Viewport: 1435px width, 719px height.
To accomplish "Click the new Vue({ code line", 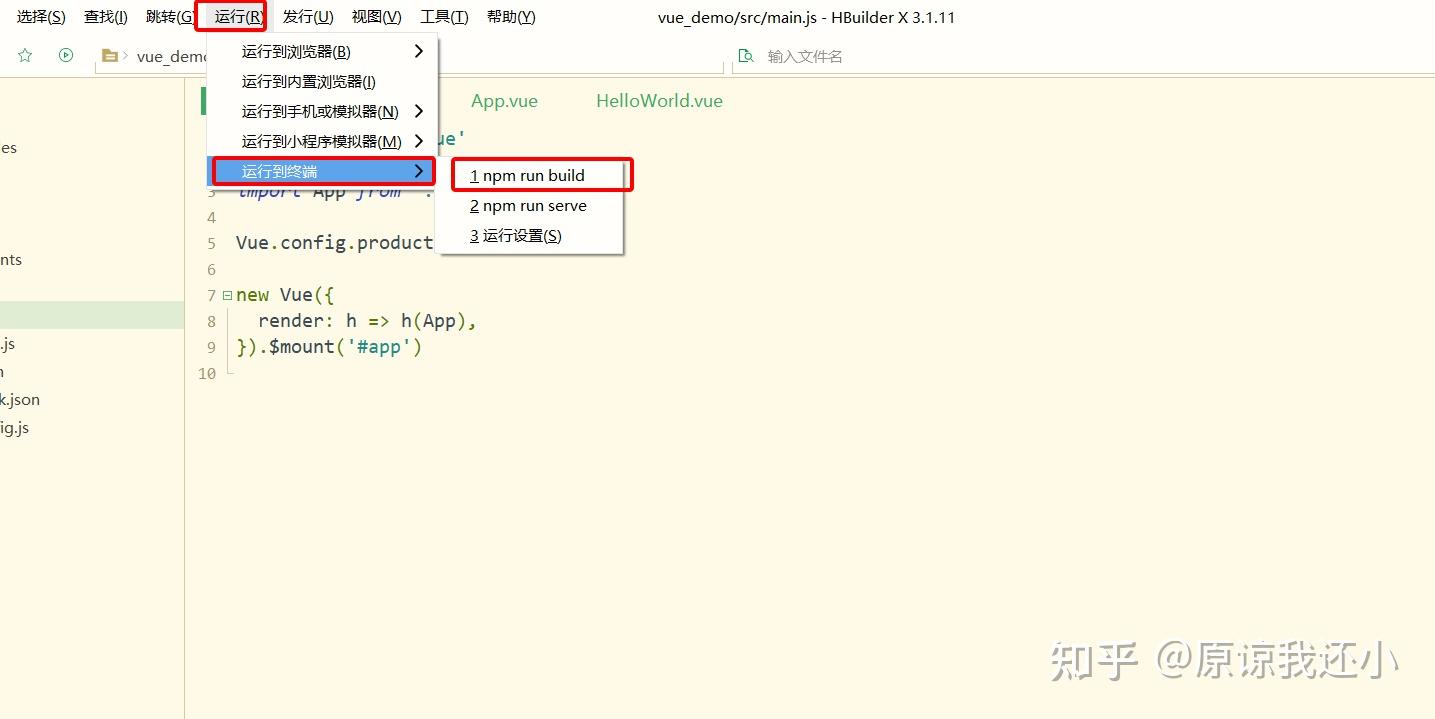I will [285, 295].
